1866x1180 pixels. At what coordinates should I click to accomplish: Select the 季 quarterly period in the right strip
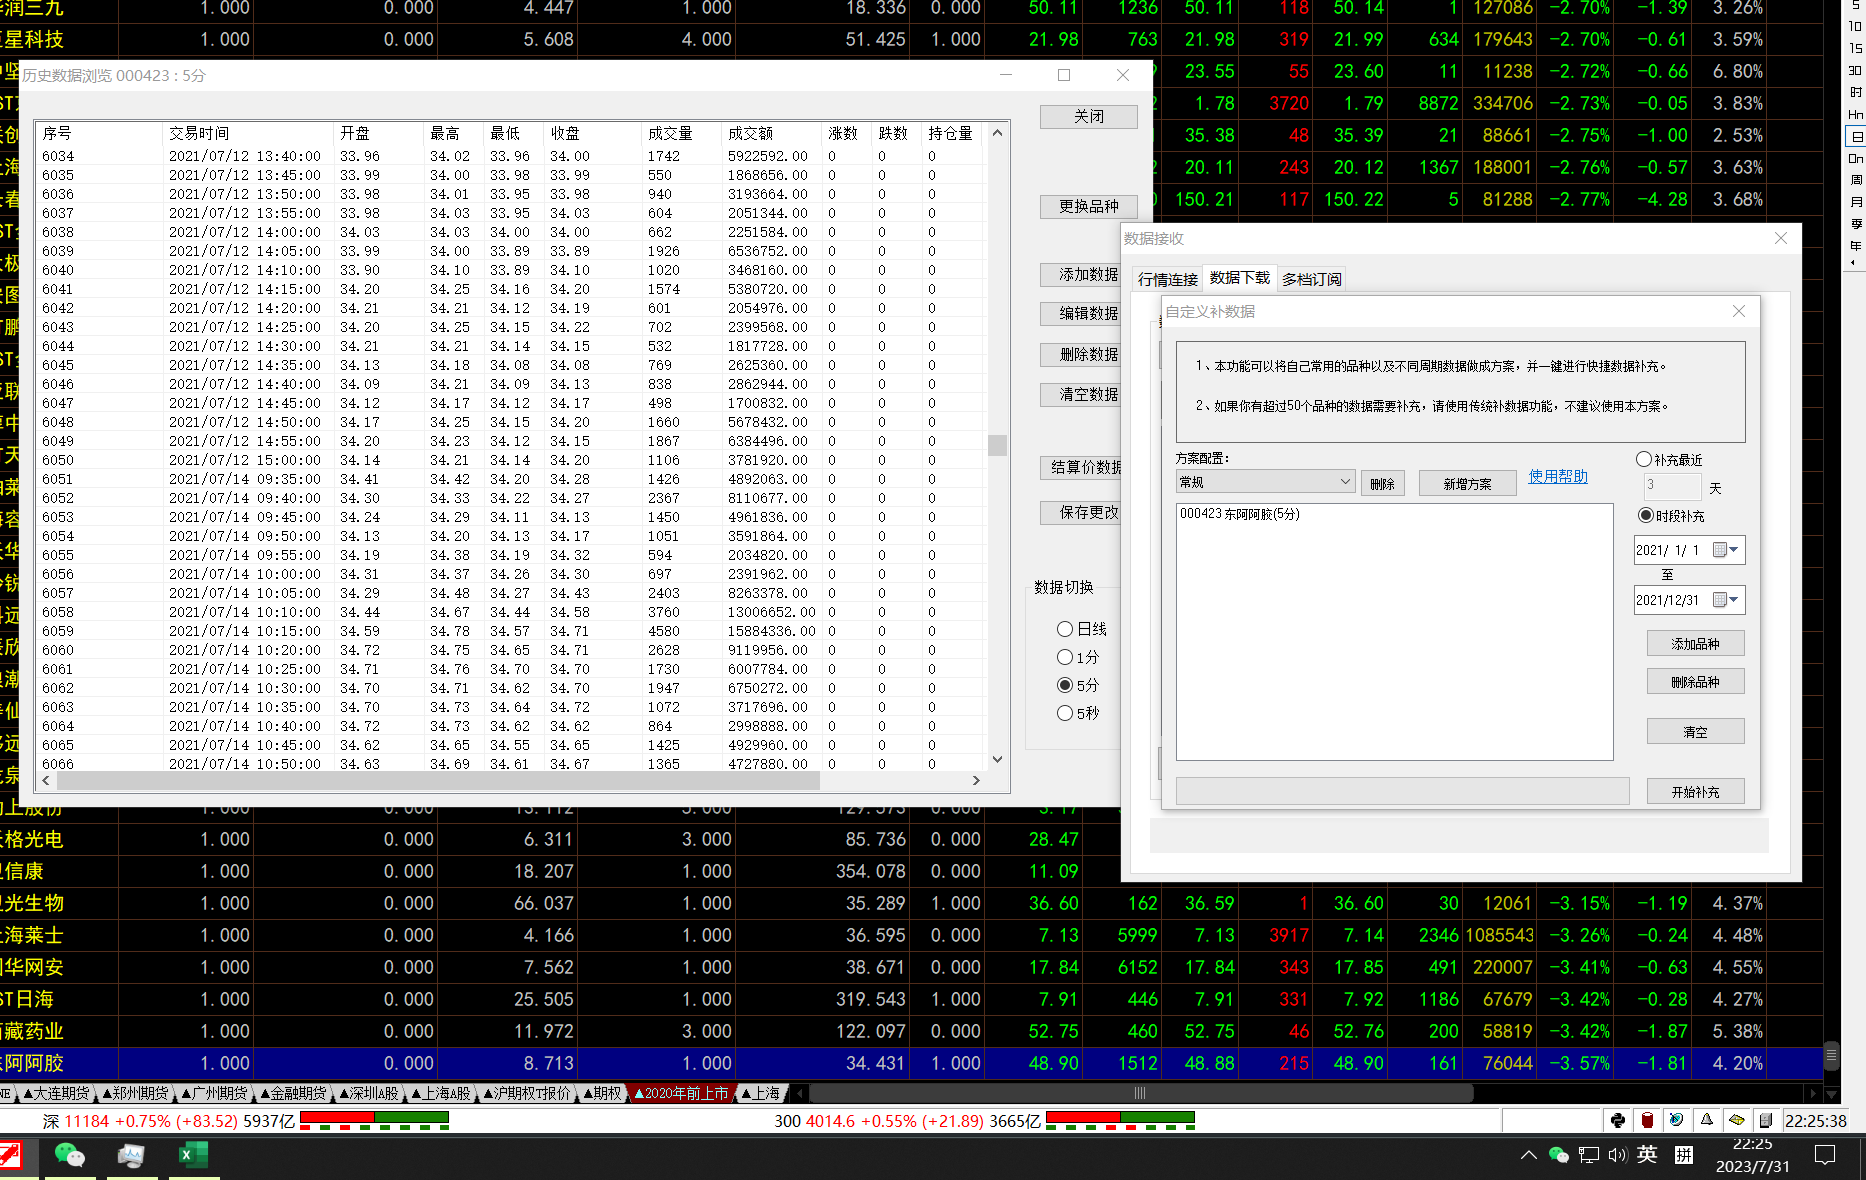[1856, 224]
